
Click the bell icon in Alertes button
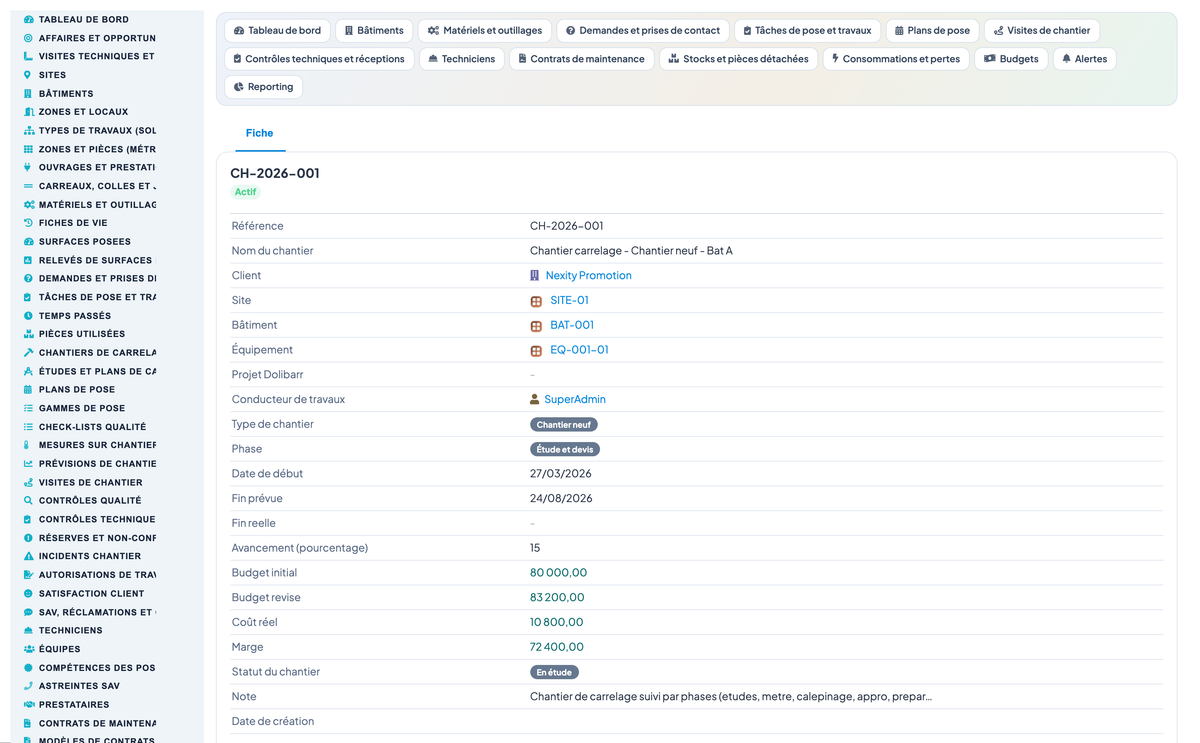[x=1067, y=59]
